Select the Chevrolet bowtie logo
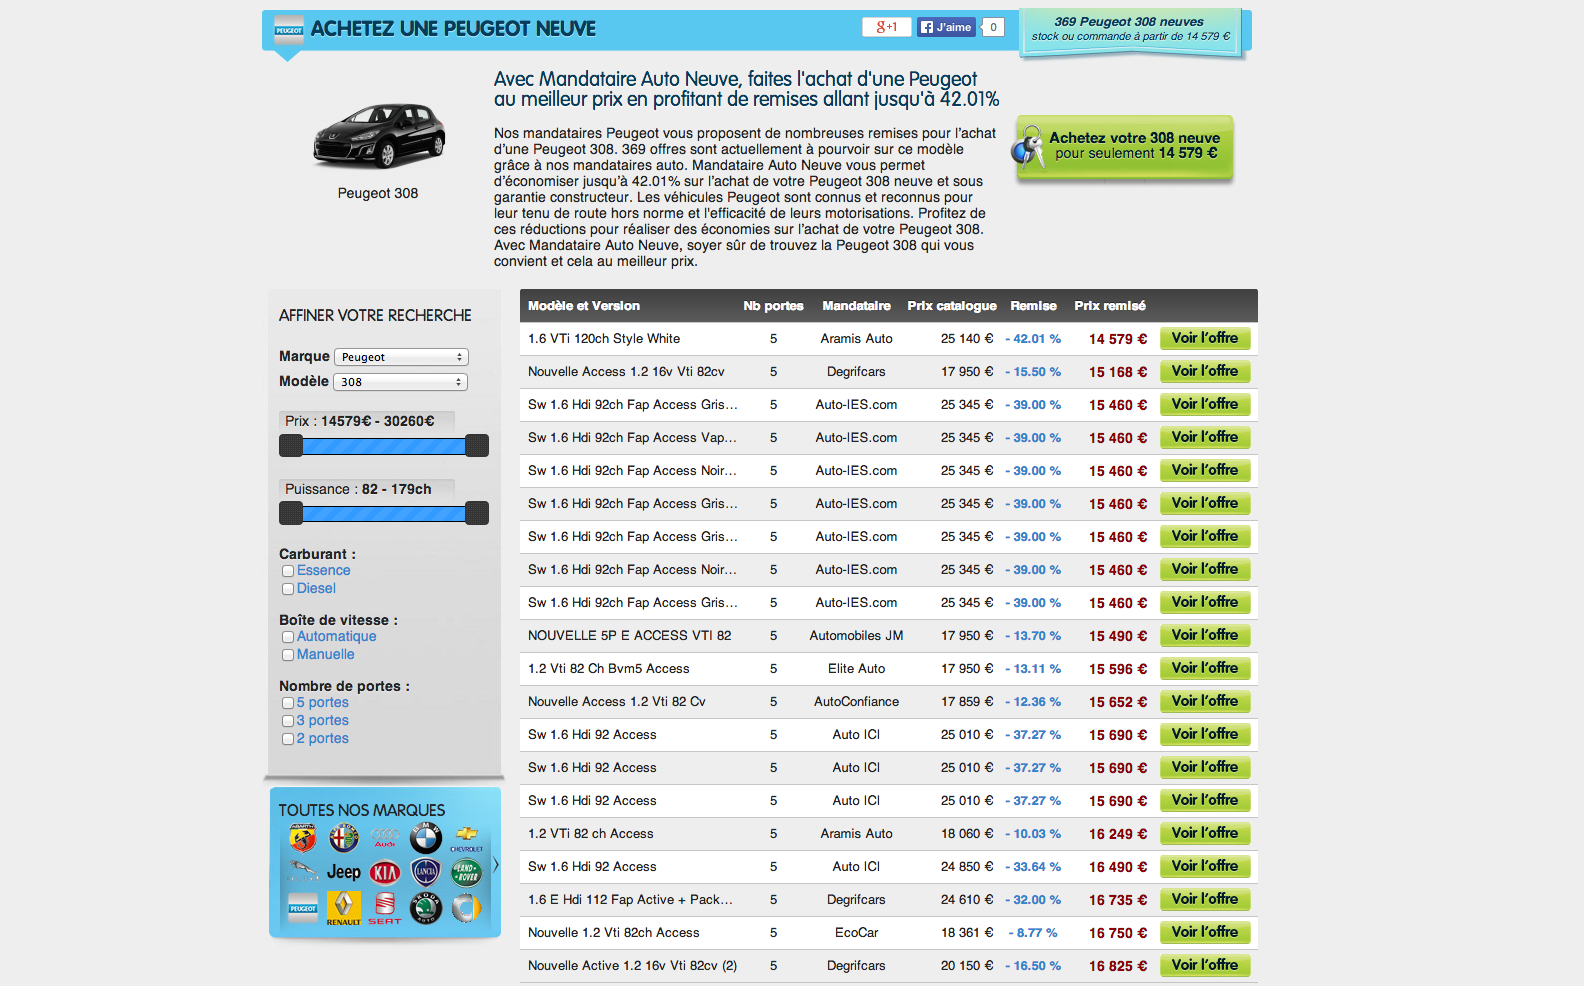The height and width of the screenshot is (986, 1584). pos(466,838)
